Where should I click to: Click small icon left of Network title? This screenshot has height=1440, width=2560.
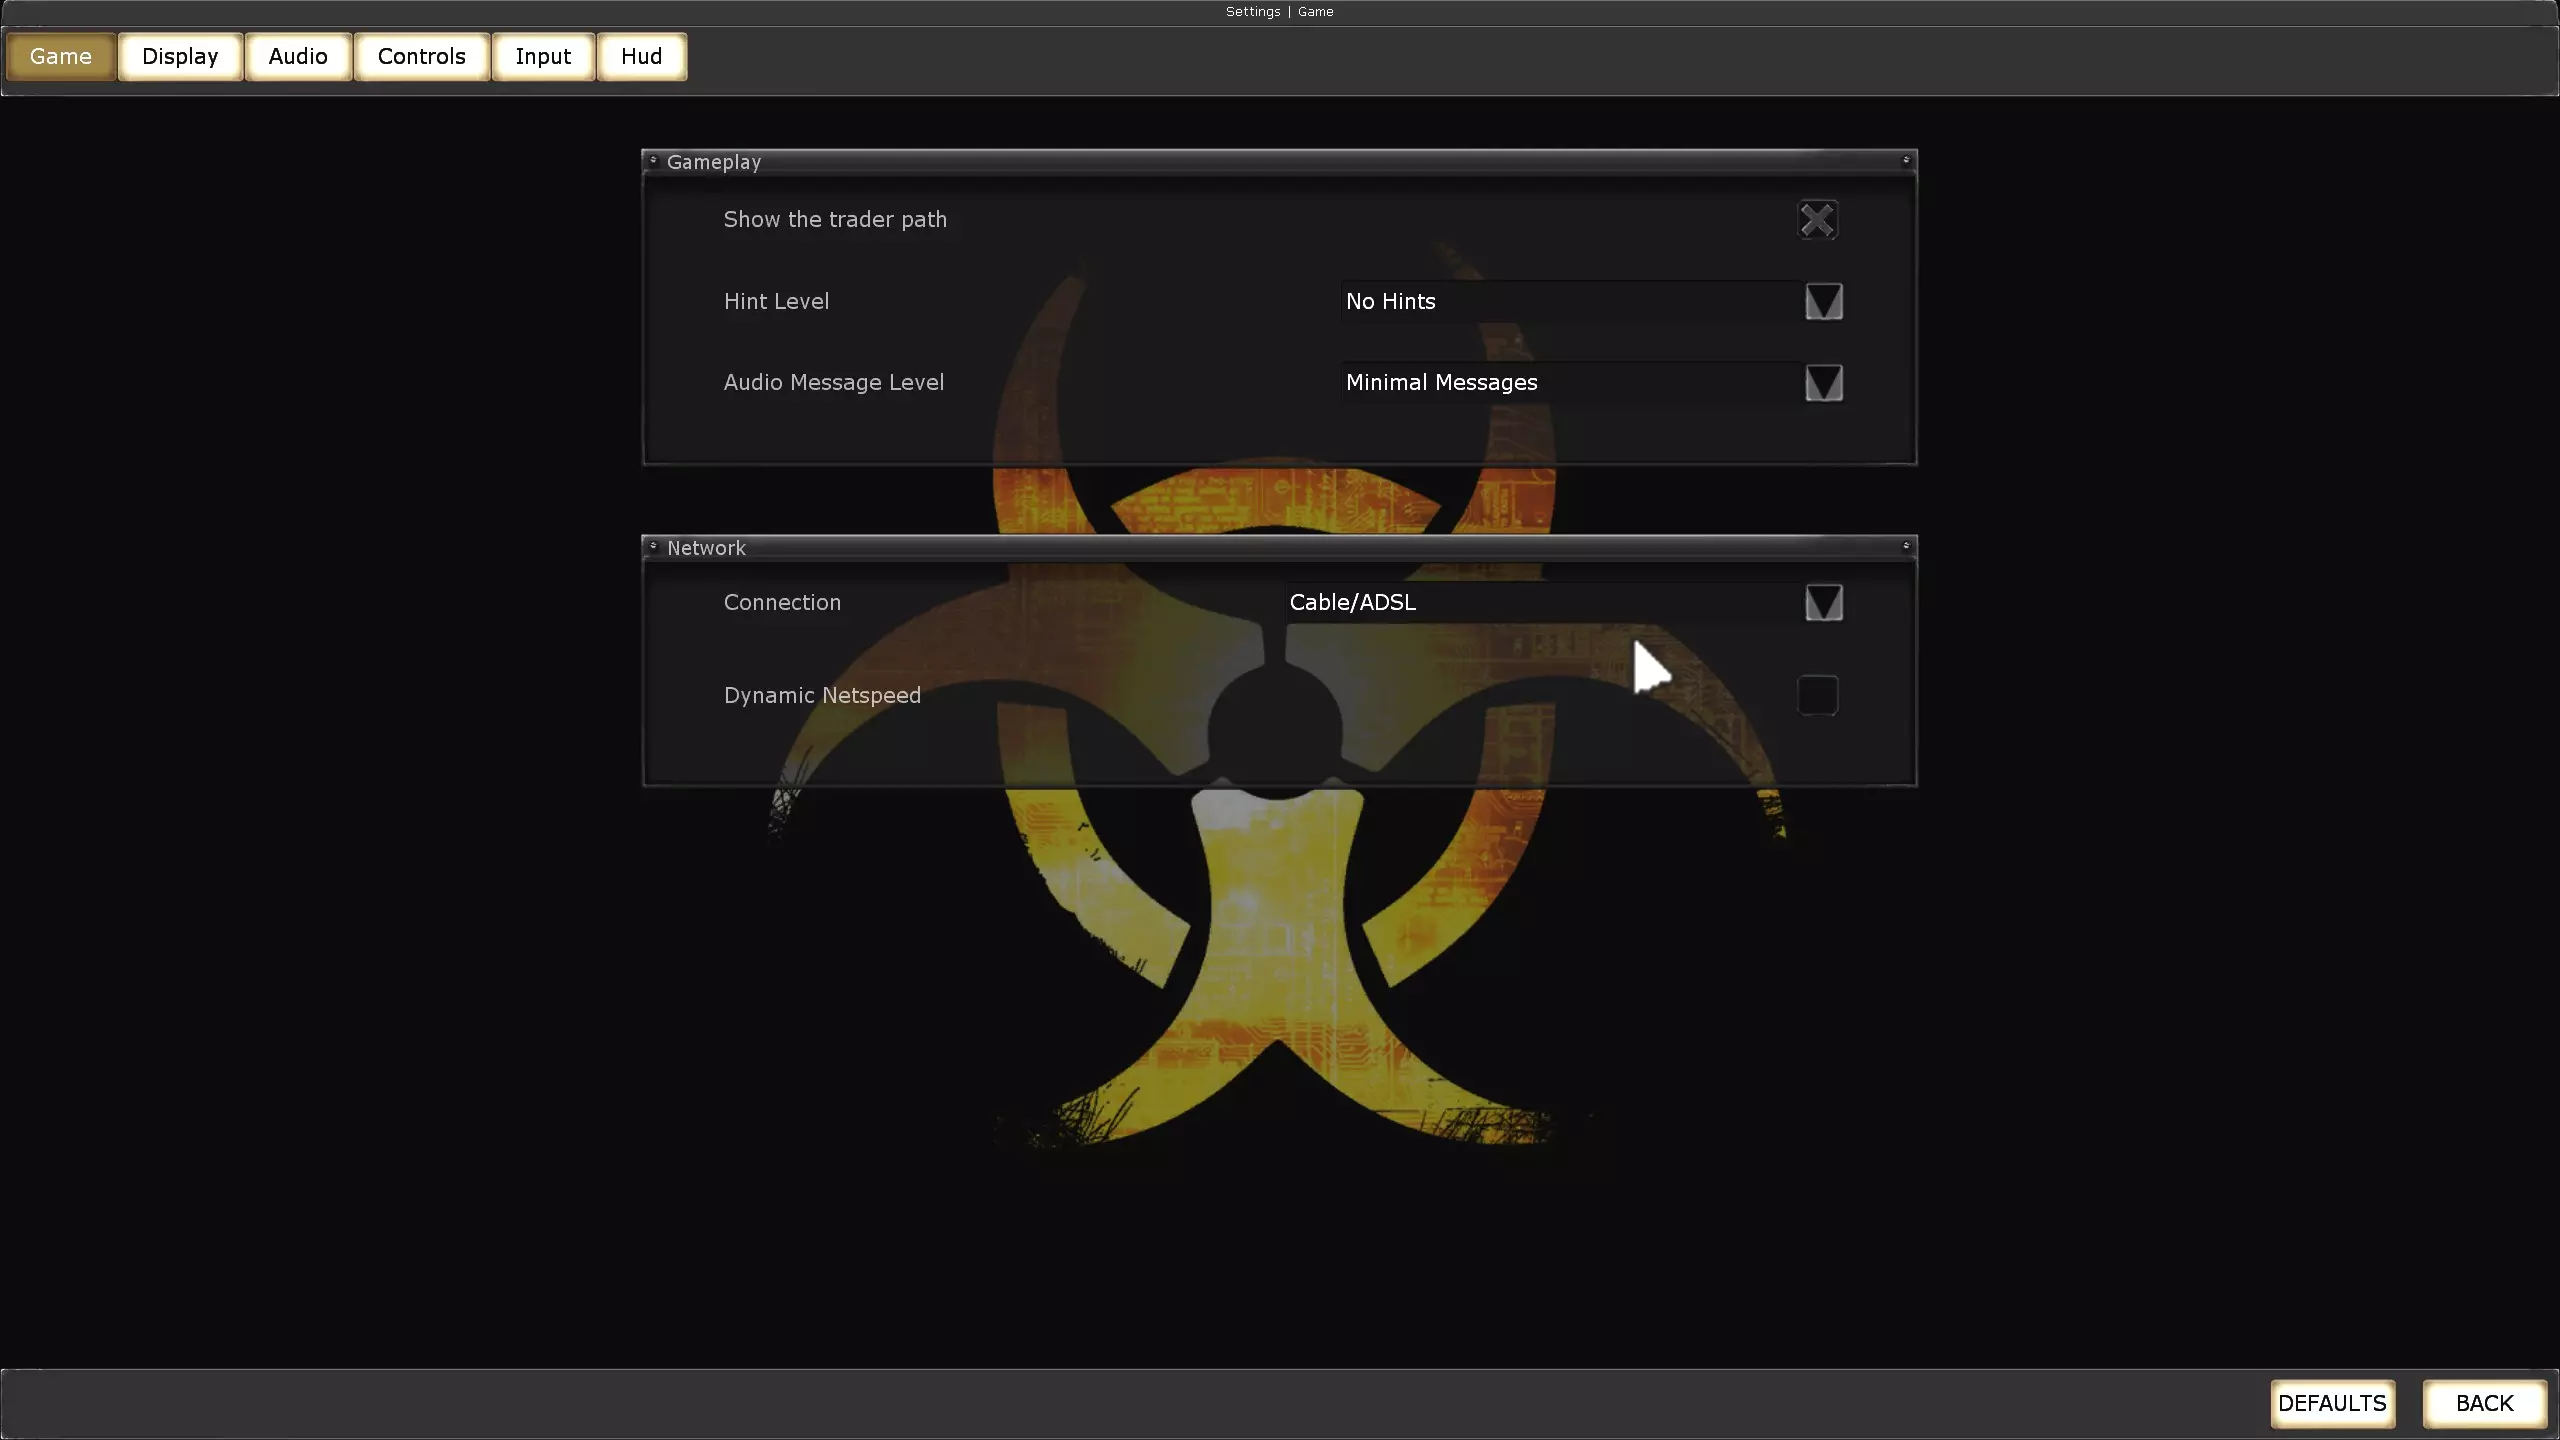653,546
